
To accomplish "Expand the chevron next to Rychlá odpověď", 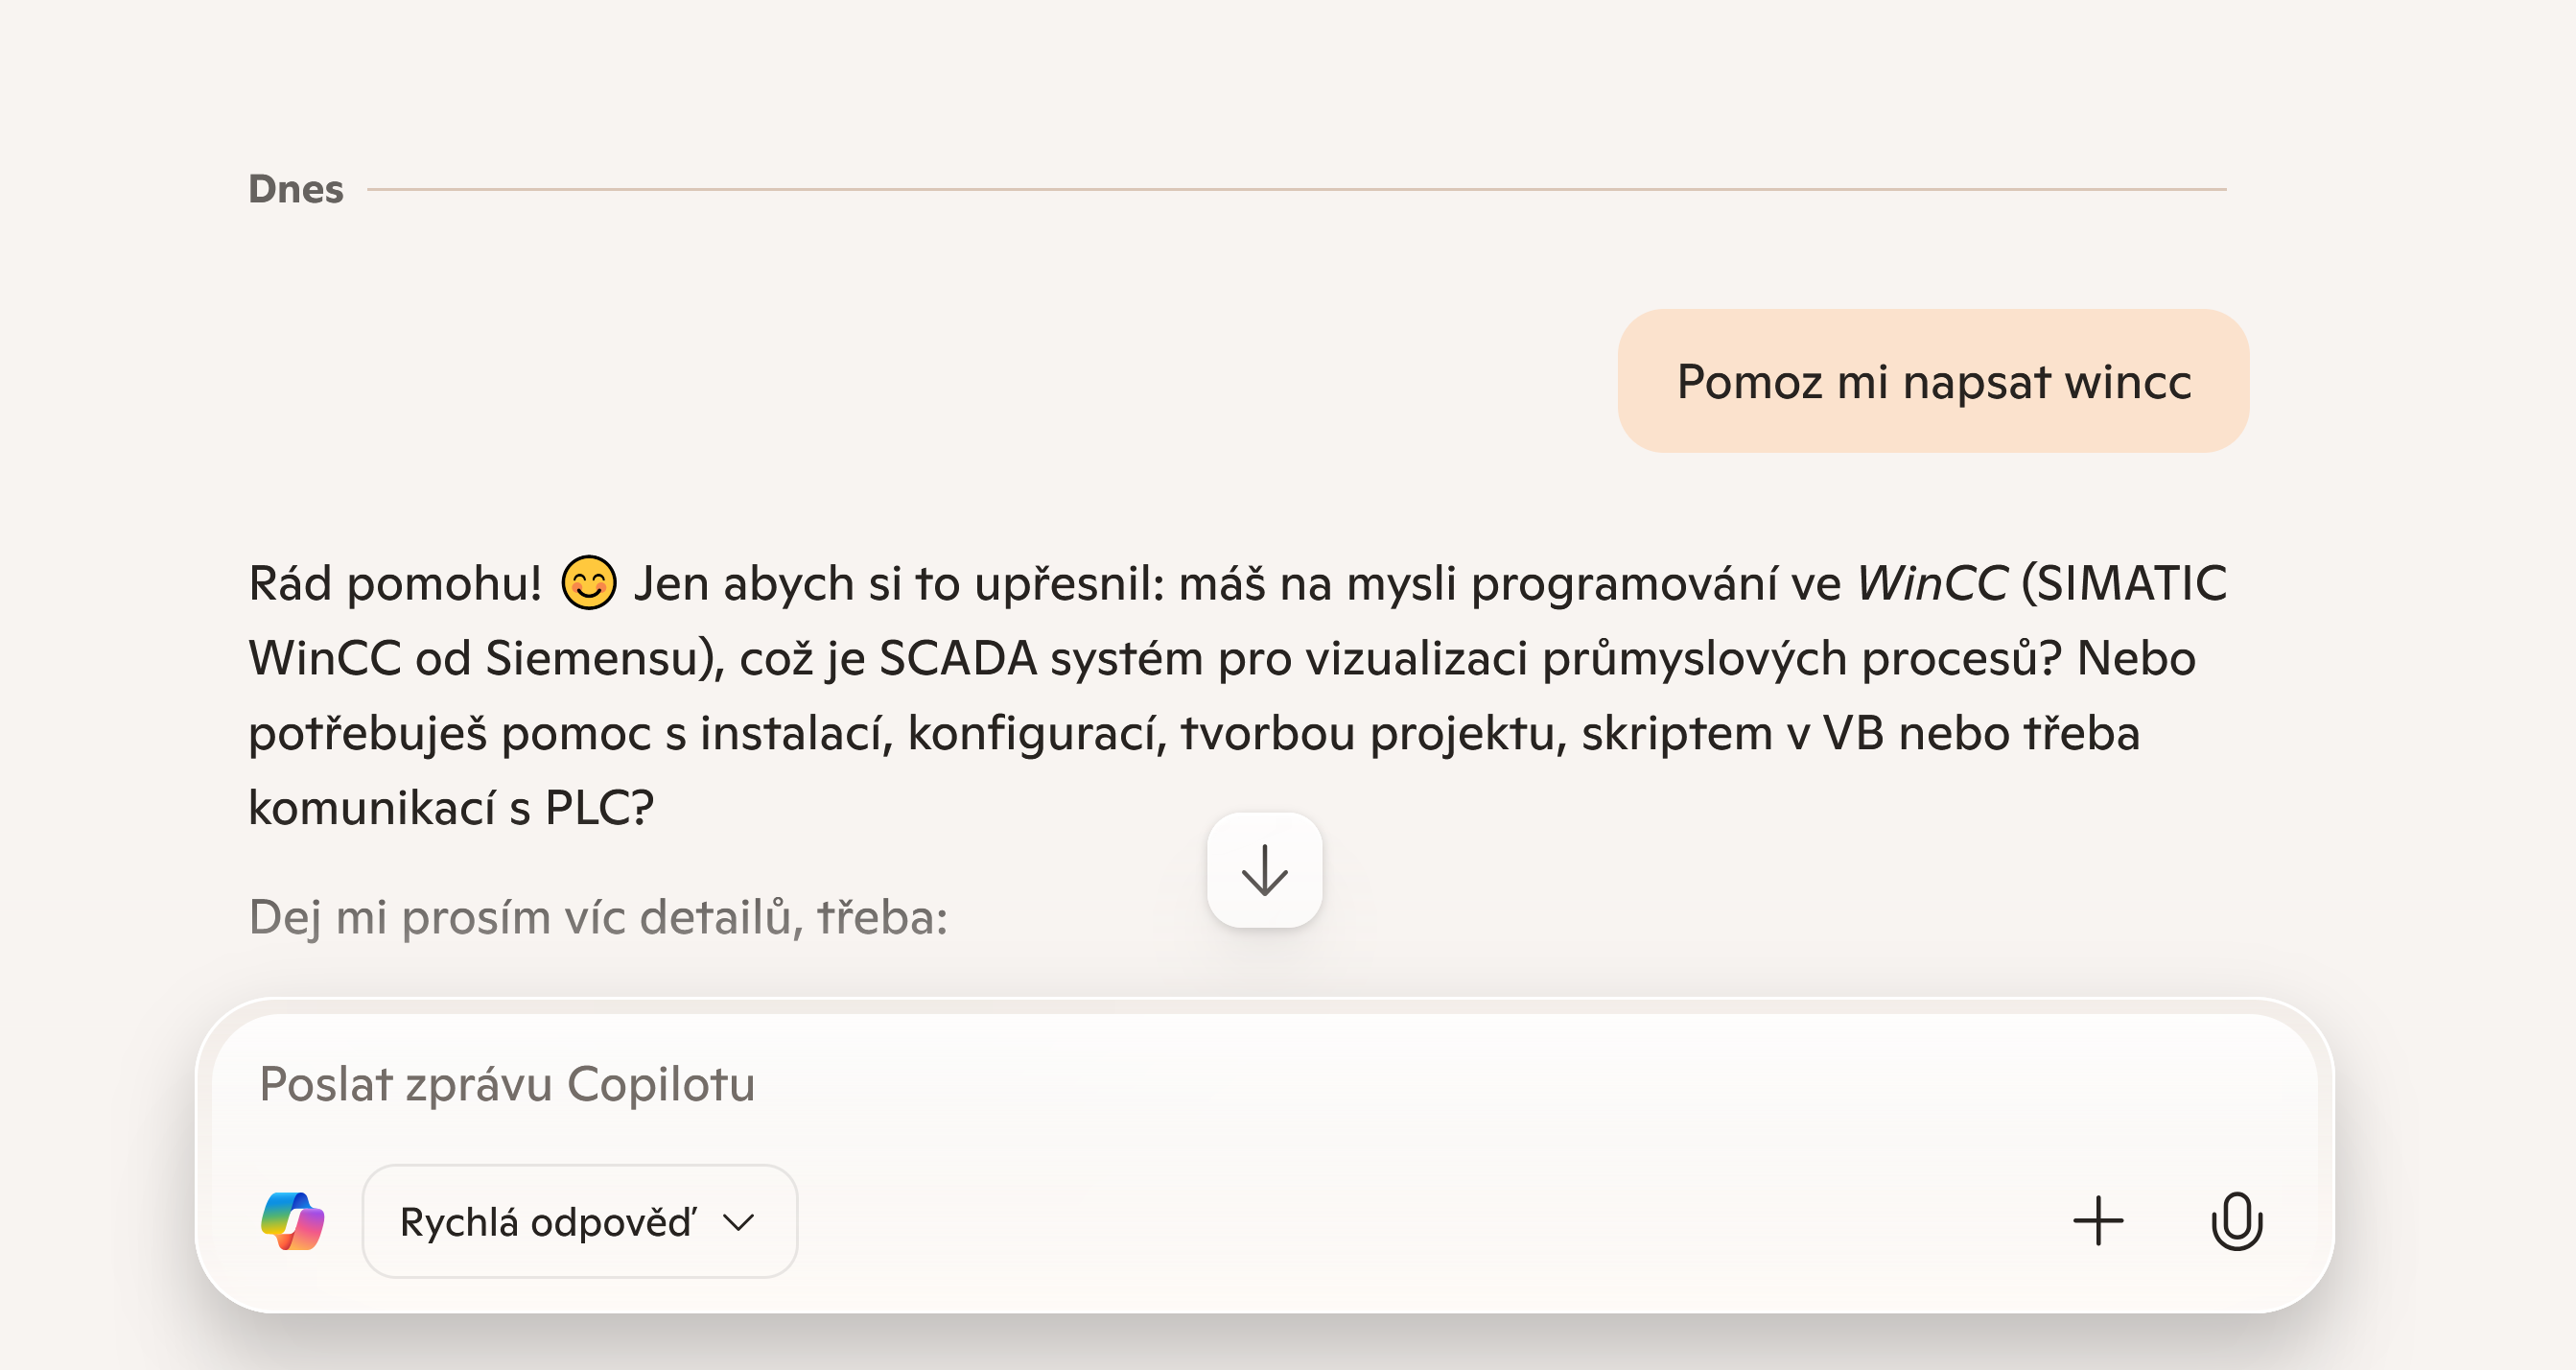I will pyautogui.click(x=739, y=1222).
